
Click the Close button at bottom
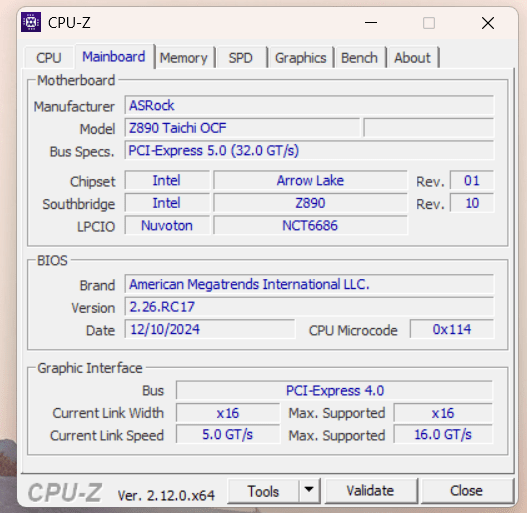pos(467,491)
